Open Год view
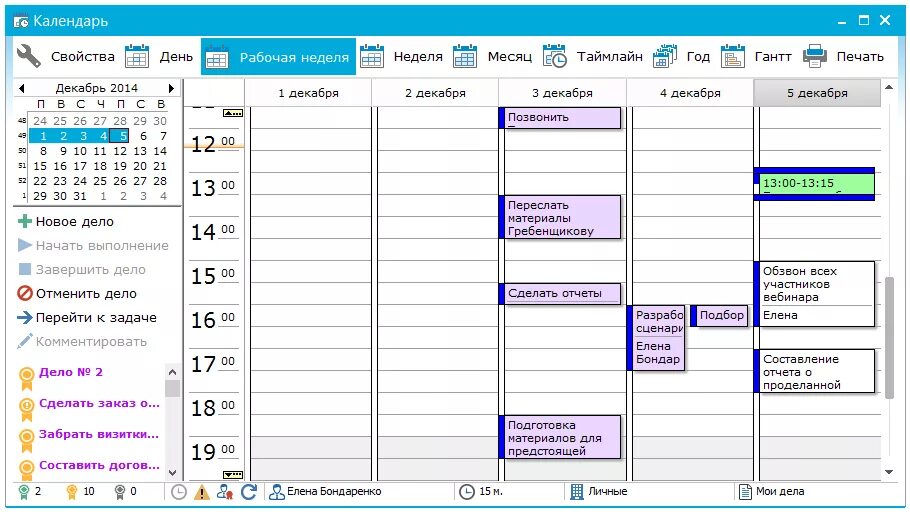The image size is (910, 512). (x=681, y=56)
